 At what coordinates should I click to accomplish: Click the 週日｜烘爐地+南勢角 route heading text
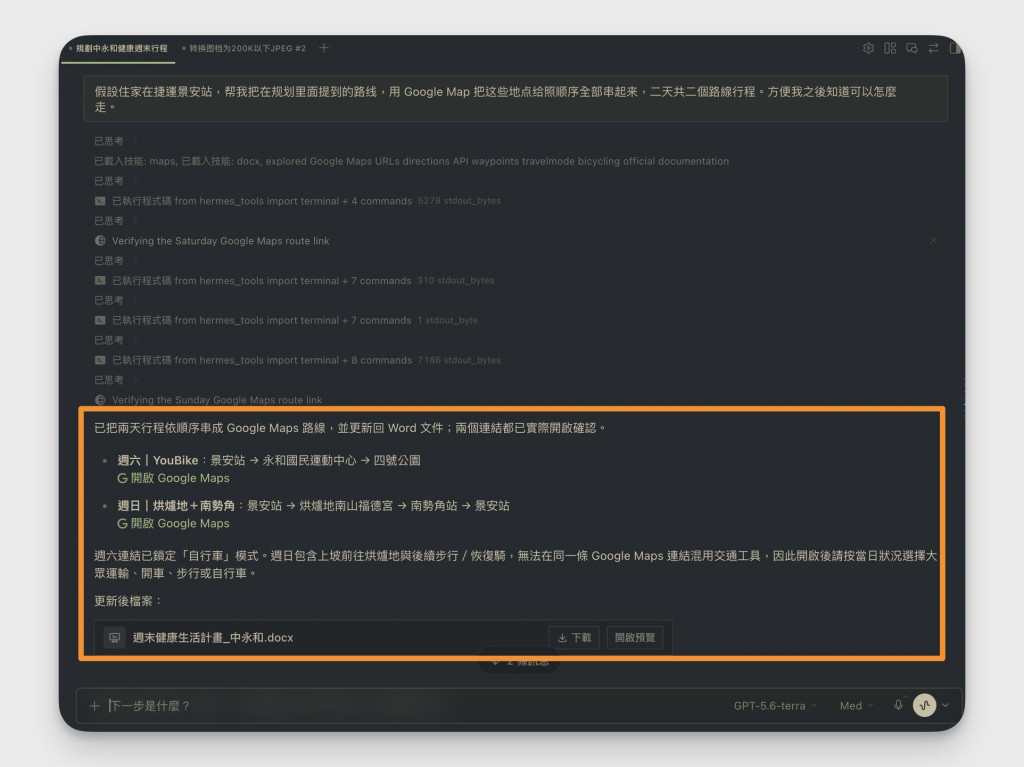pyautogui.click(x=176, y=506)
